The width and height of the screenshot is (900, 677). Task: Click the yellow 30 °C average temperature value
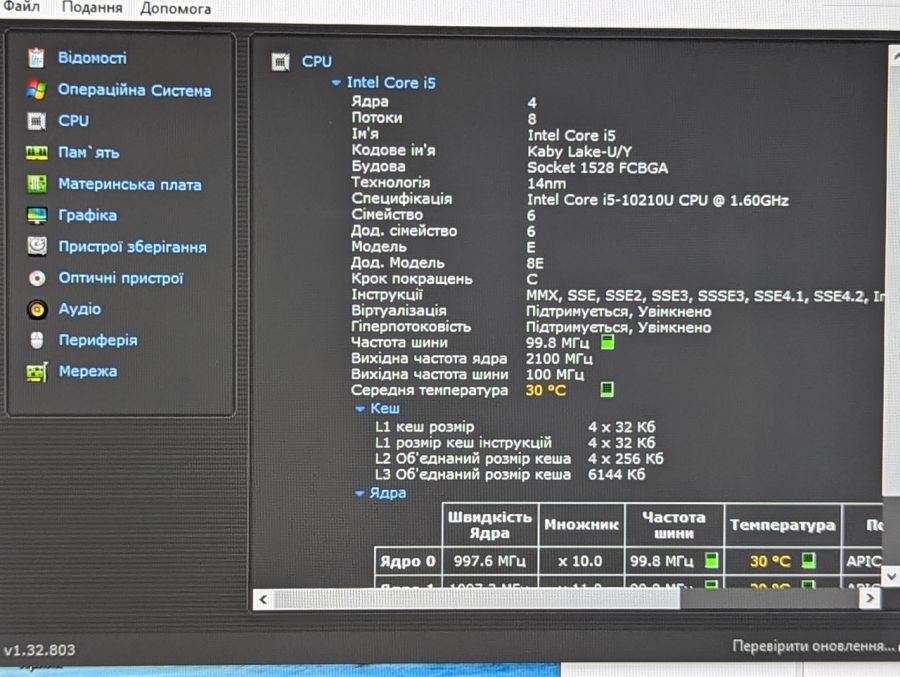point(546,390)
